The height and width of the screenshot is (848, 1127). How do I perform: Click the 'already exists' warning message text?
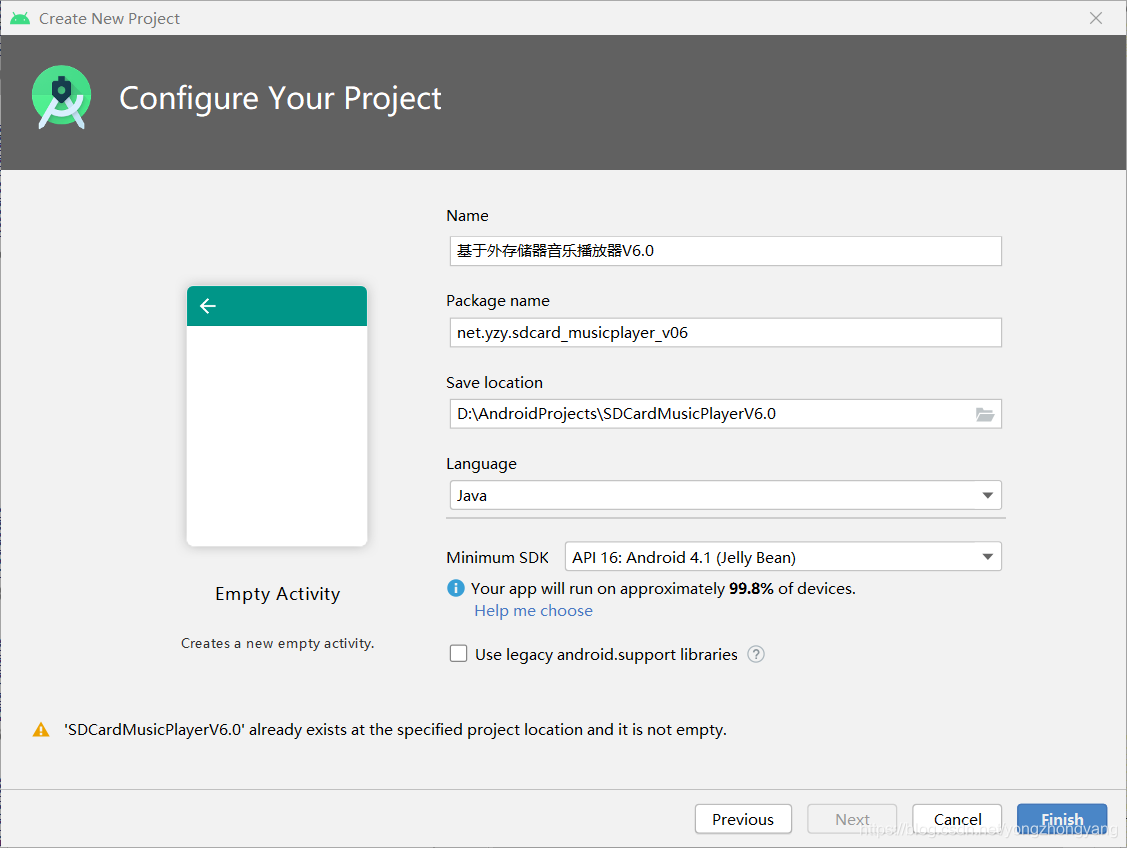(x=395, y=730)
